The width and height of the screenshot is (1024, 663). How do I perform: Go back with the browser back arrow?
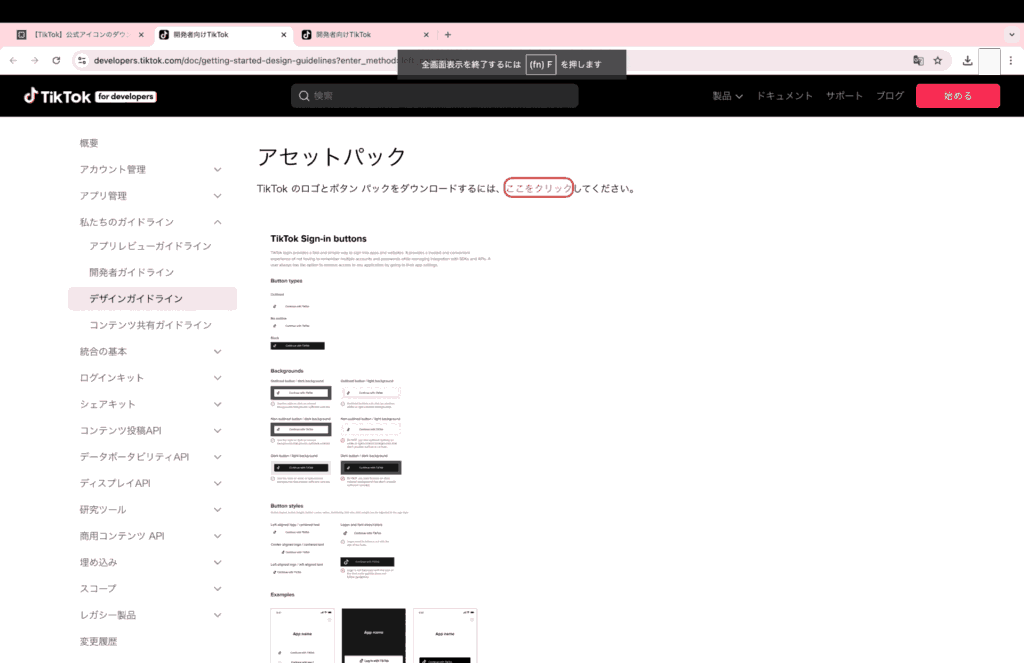click(x=14, y=61)
